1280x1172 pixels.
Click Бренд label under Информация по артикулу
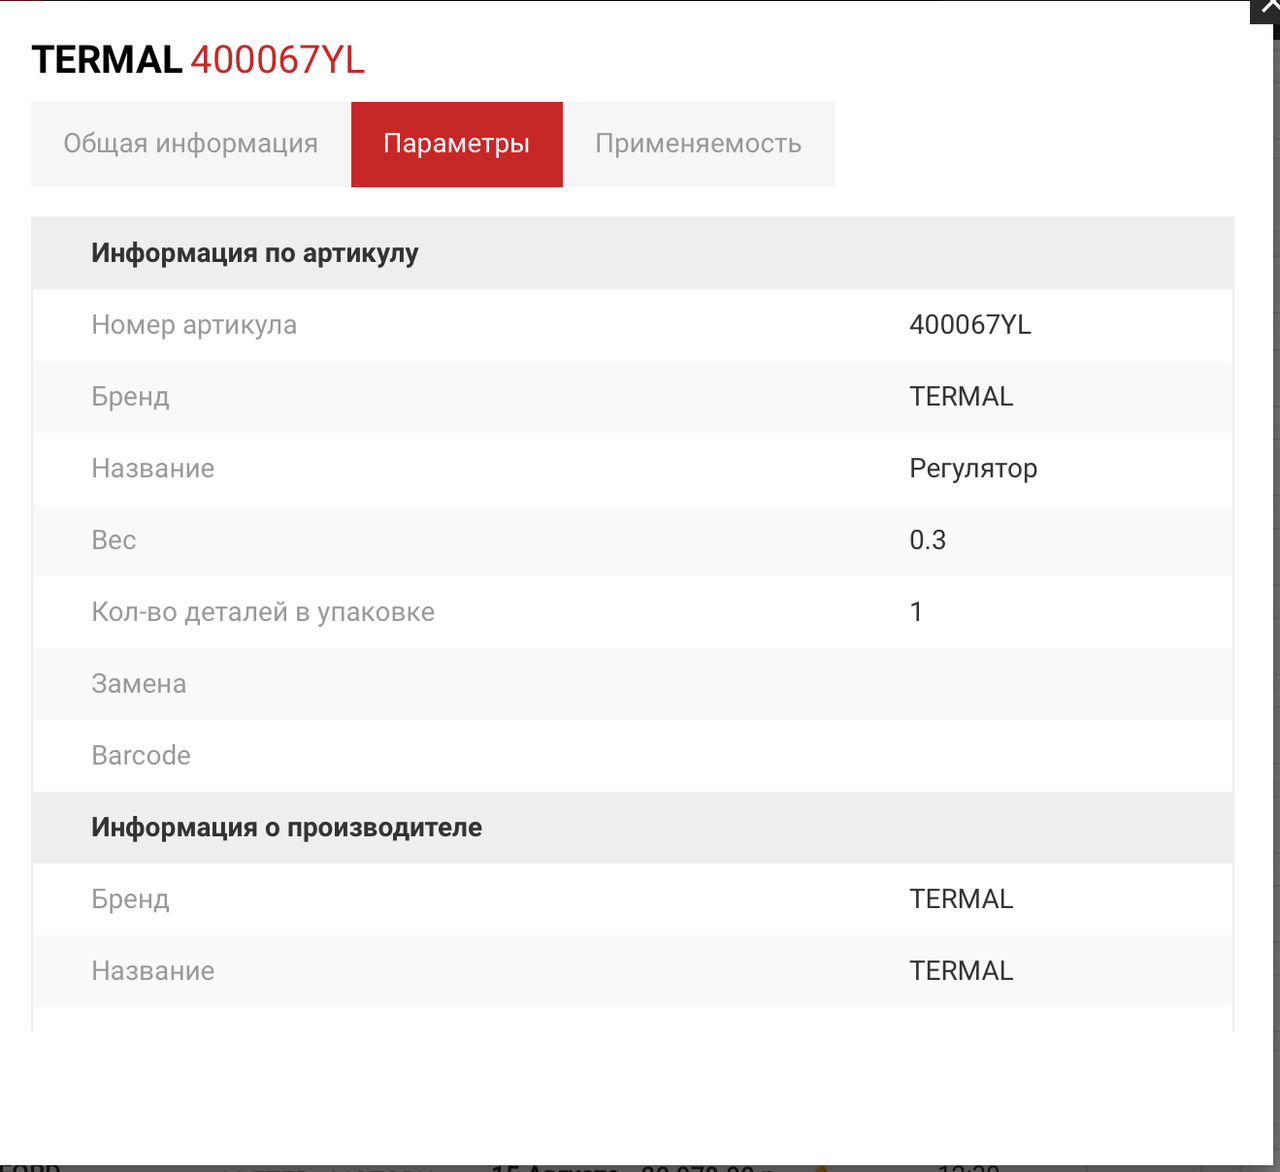click(131, 397)
